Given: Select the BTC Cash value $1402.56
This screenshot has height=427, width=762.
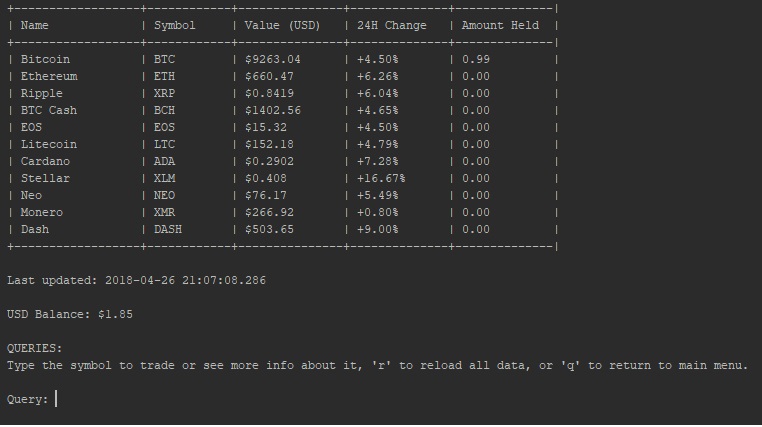Looking at the screenshot, I should (272, 110).
